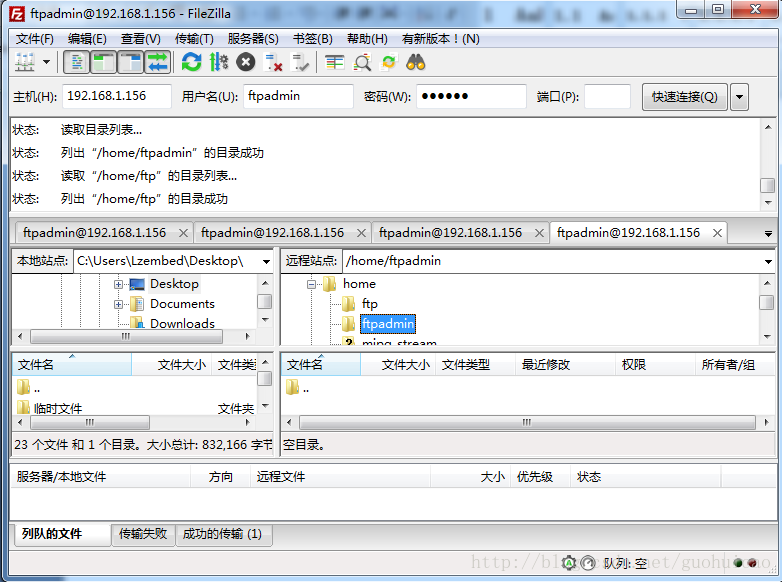Screen dimensions: 782x582
Task: Open the remote parent directory entry
Action: (x=298, y=388)
